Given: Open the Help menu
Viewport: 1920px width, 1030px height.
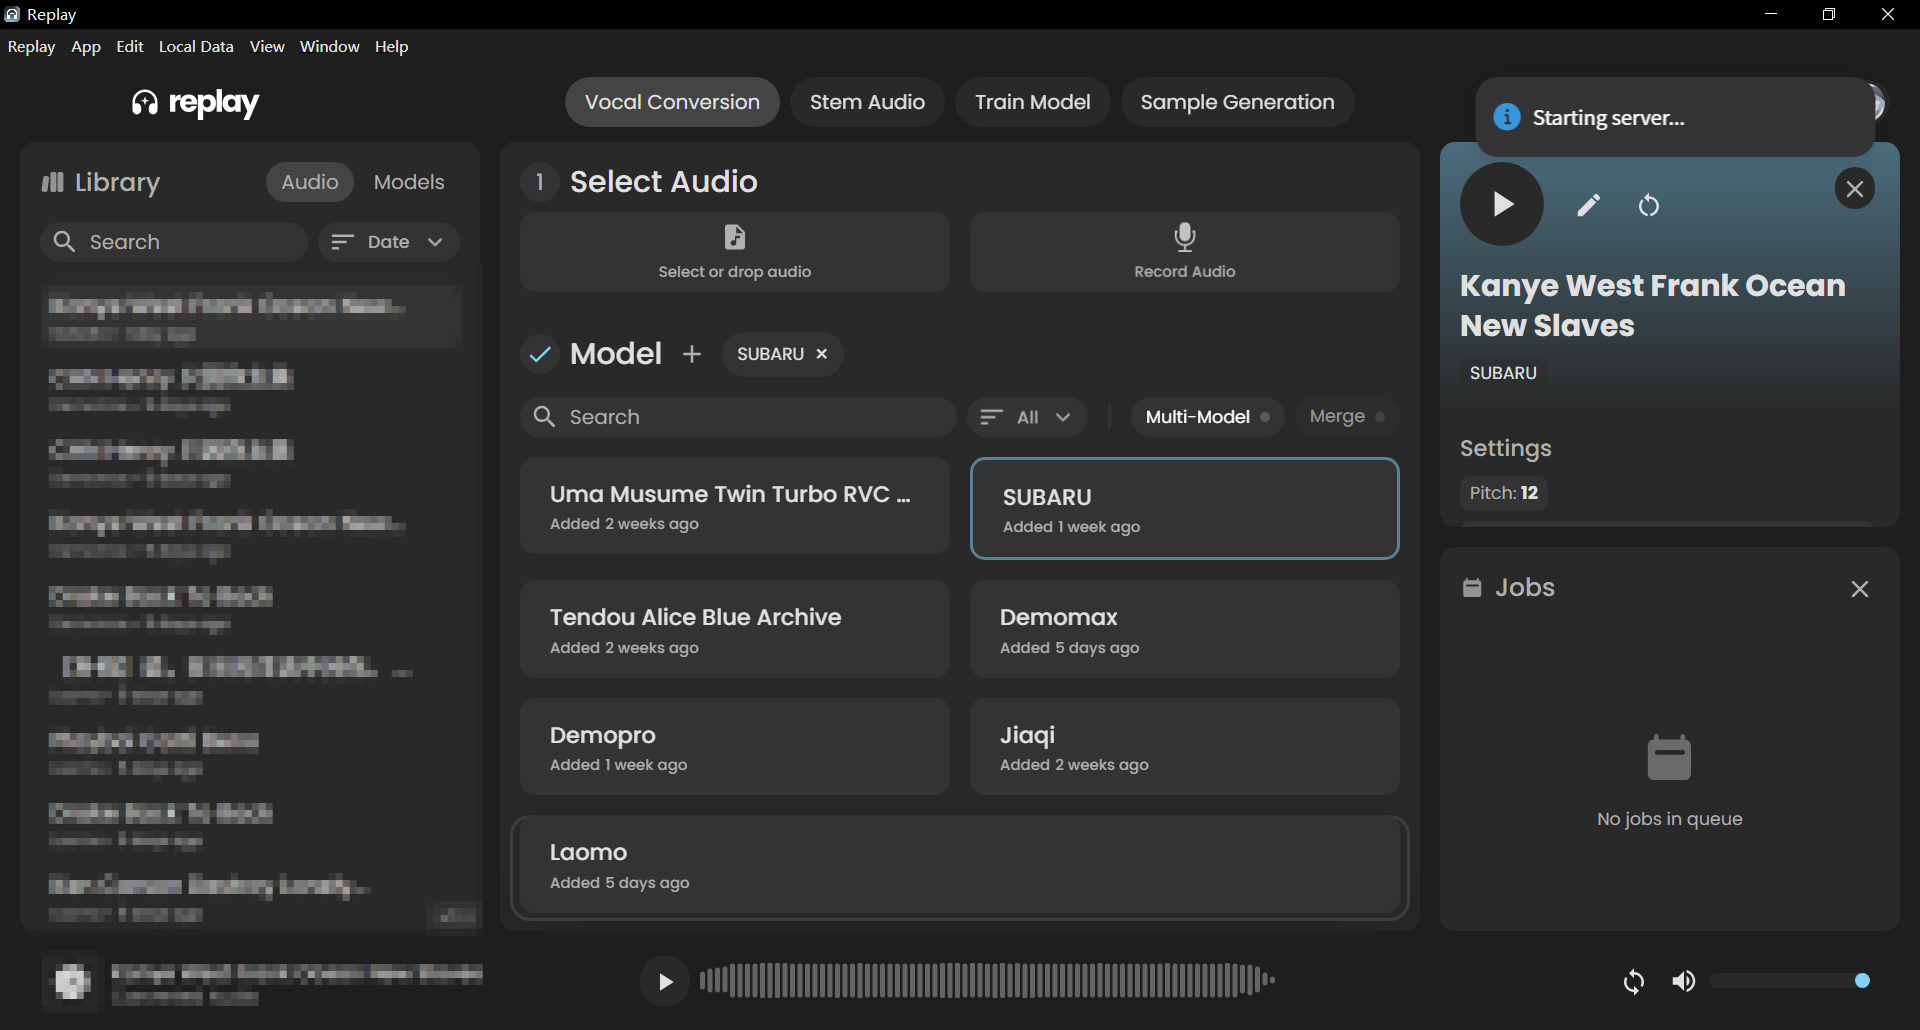Looking at the screenshot, I should click(x=391, y=47).
